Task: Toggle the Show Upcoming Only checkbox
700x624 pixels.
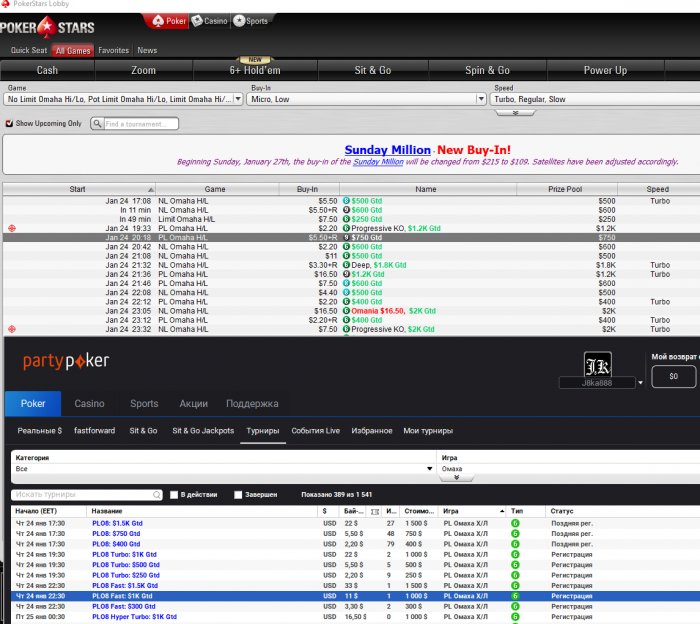Action: [9, 124]
